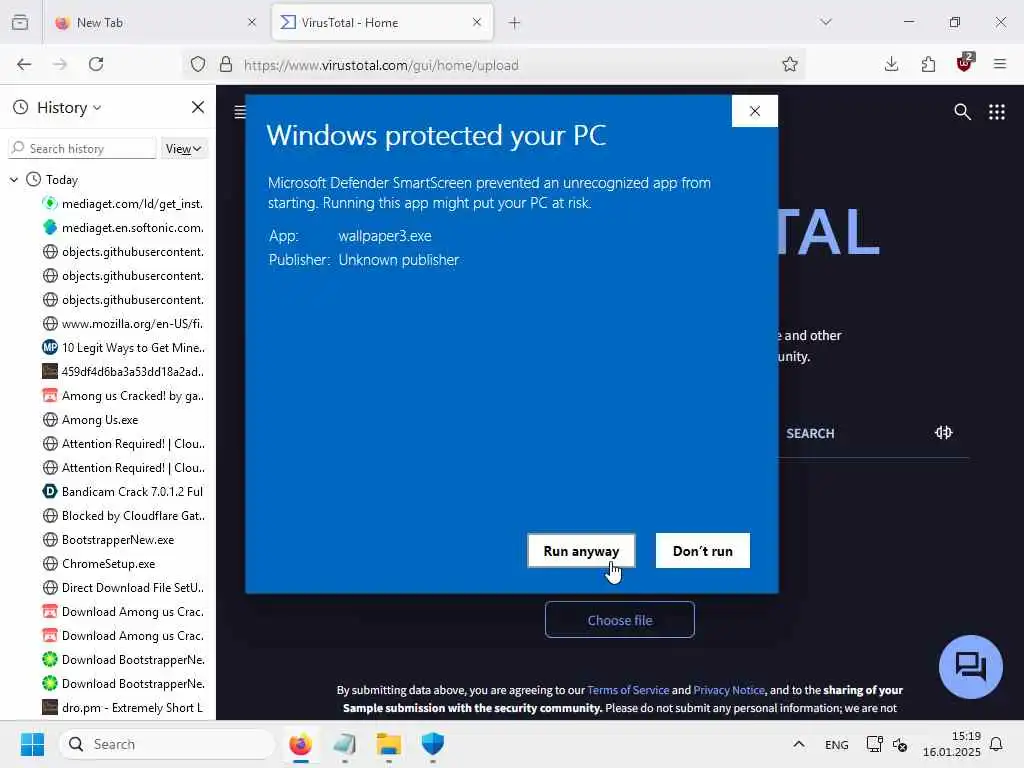
Task: Click the uBlock Origin shield icon
Action: tap(964, 64)
